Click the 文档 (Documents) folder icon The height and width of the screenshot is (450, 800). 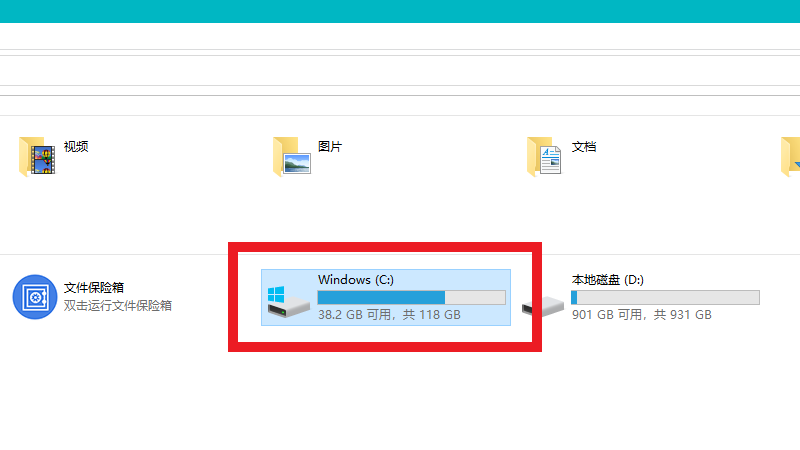tap(545, 156)
